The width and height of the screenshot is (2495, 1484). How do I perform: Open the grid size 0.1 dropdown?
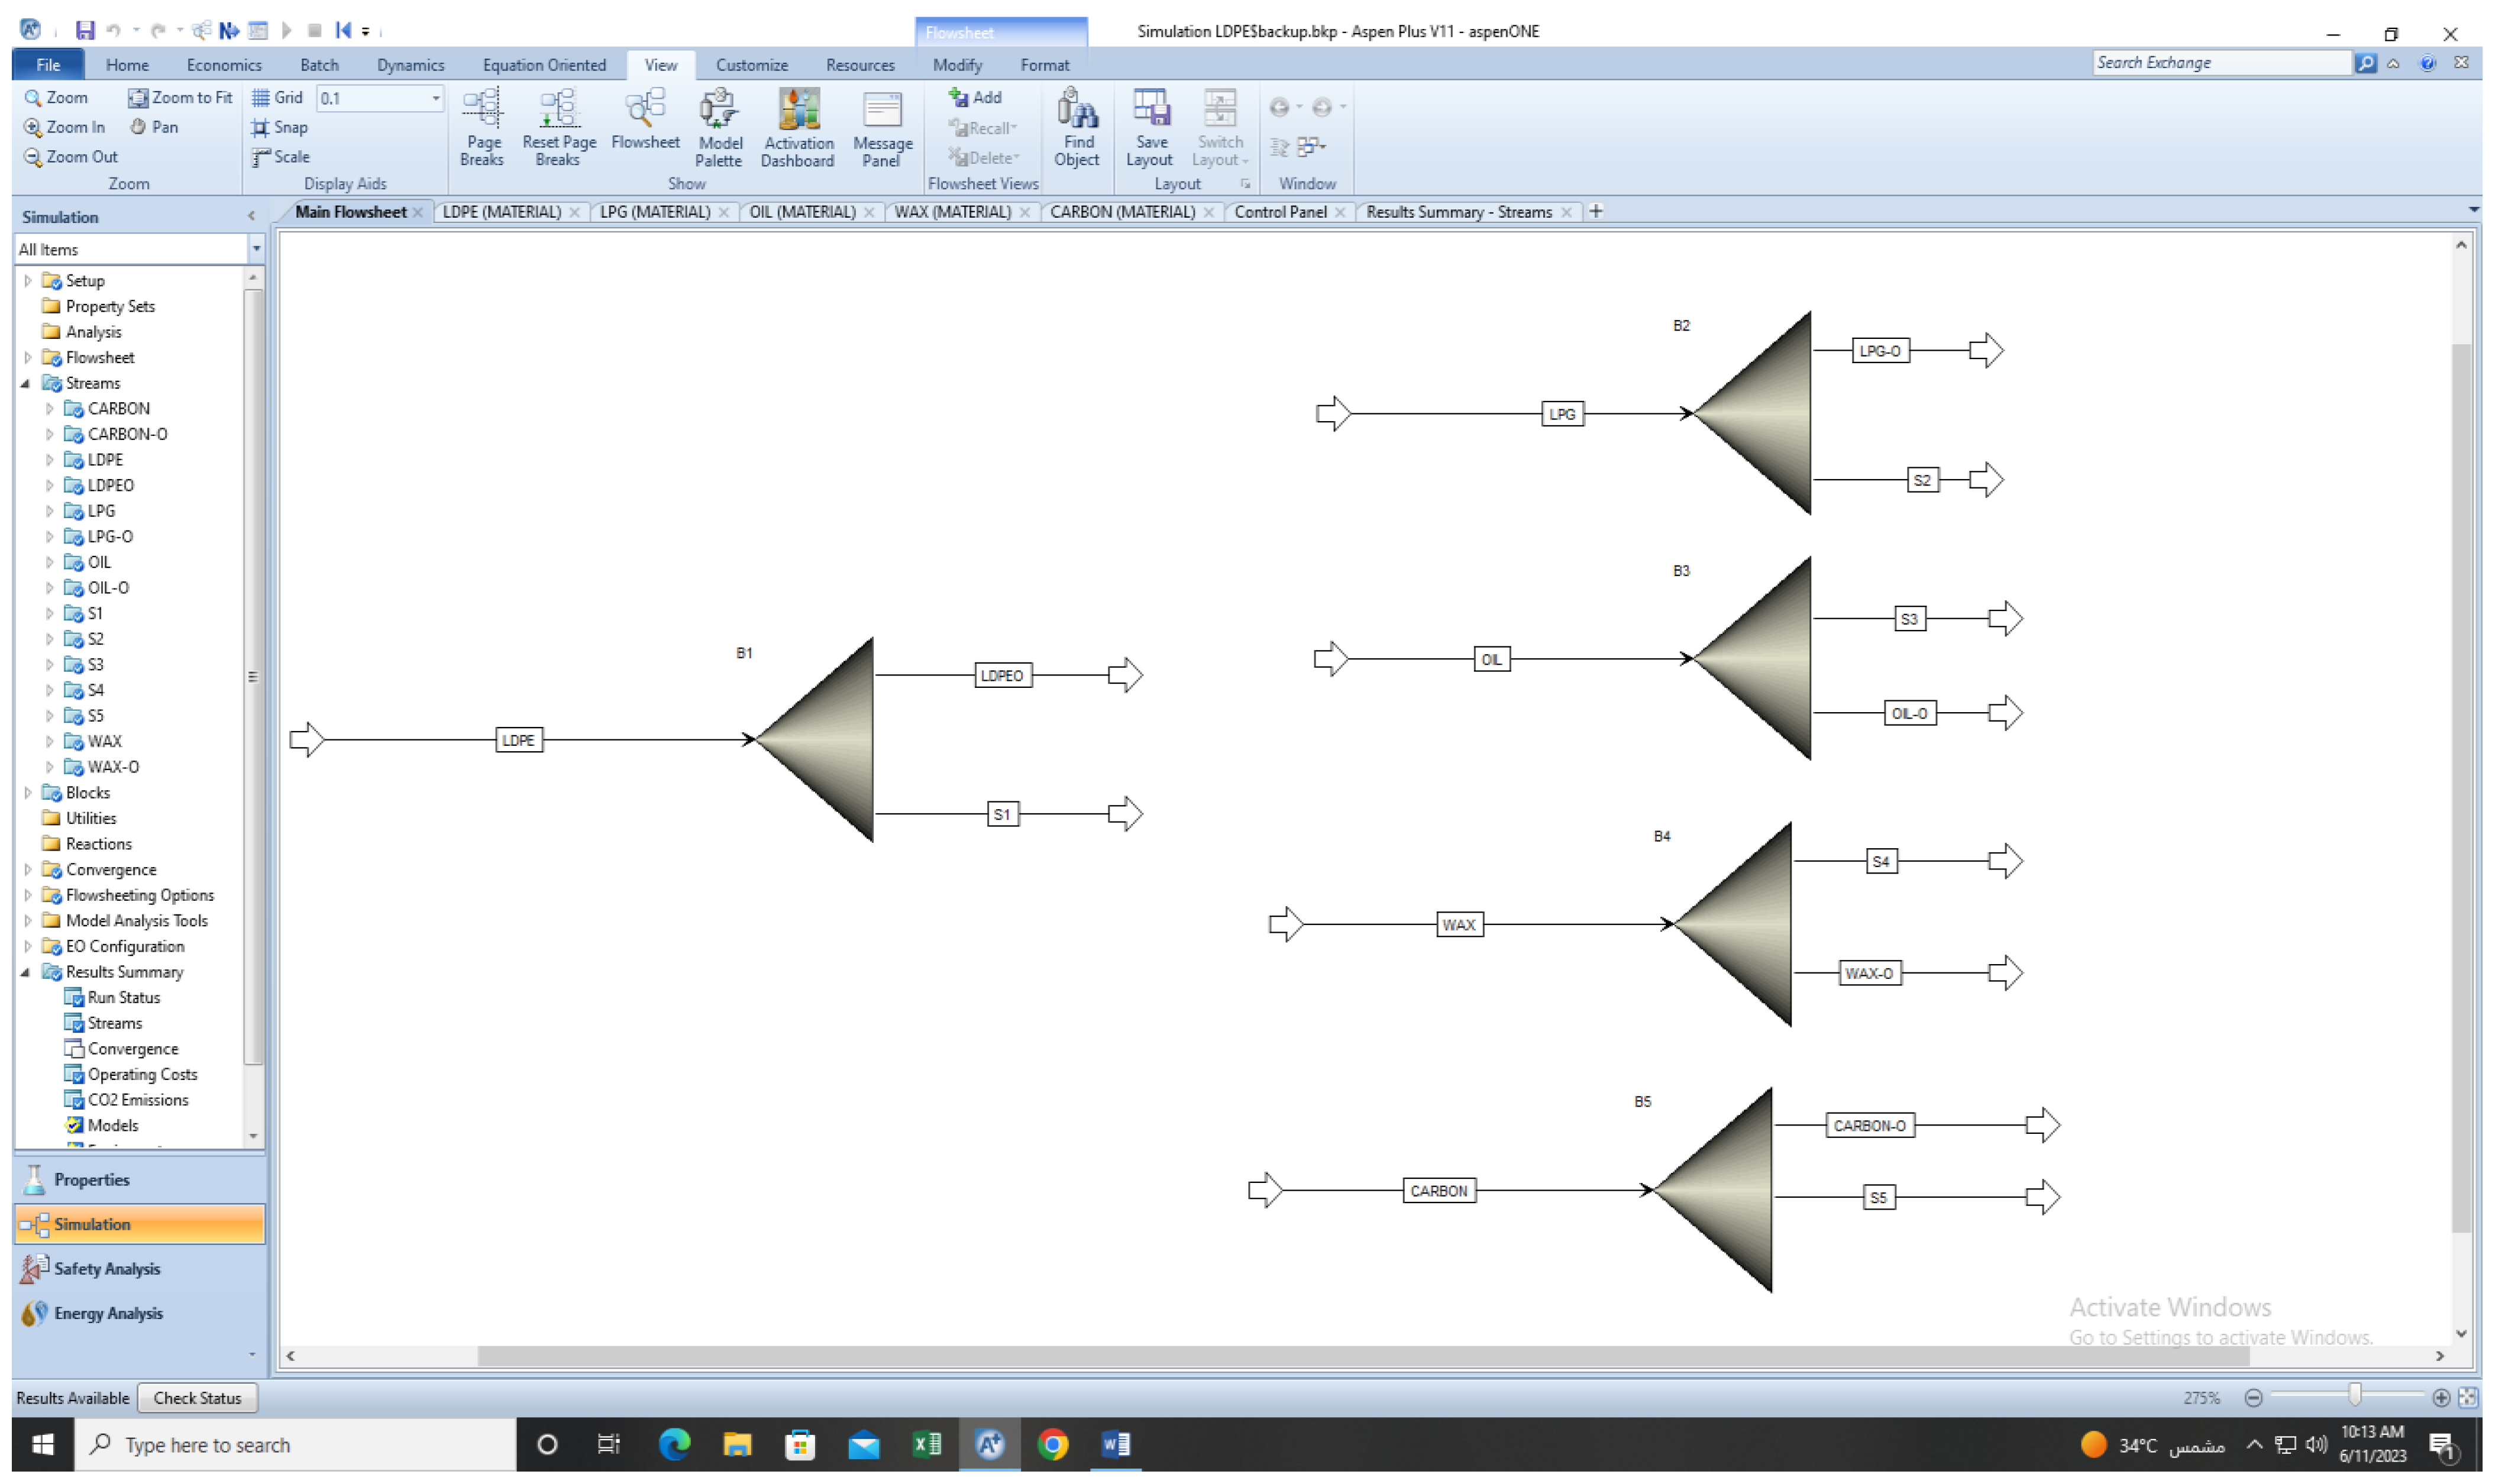pos(435,98)
